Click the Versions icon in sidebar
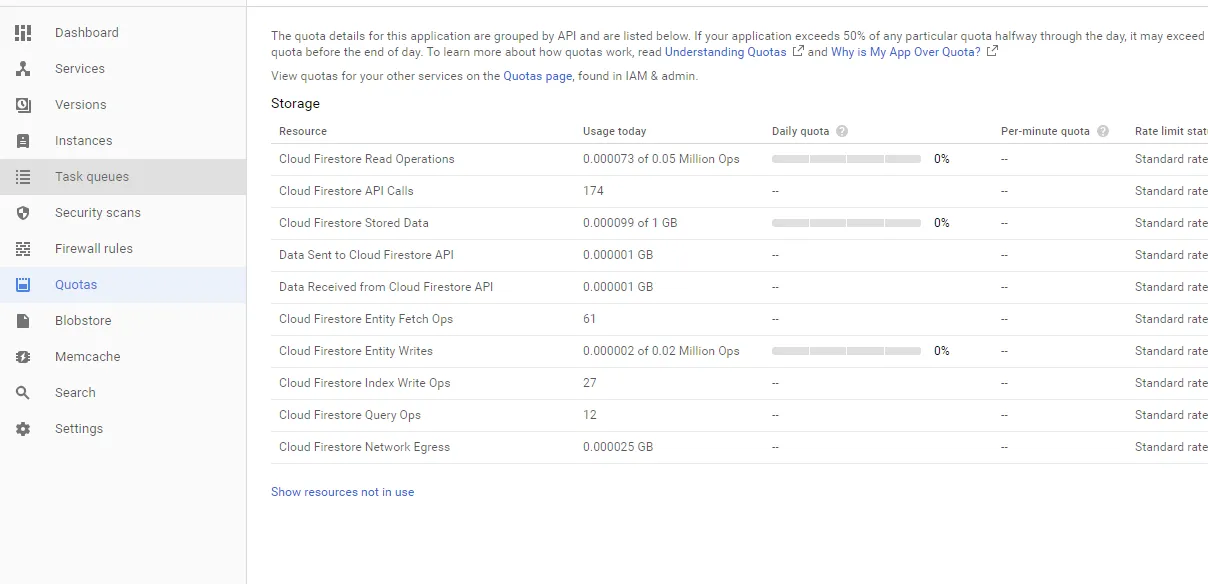 [x=23, y=105]
